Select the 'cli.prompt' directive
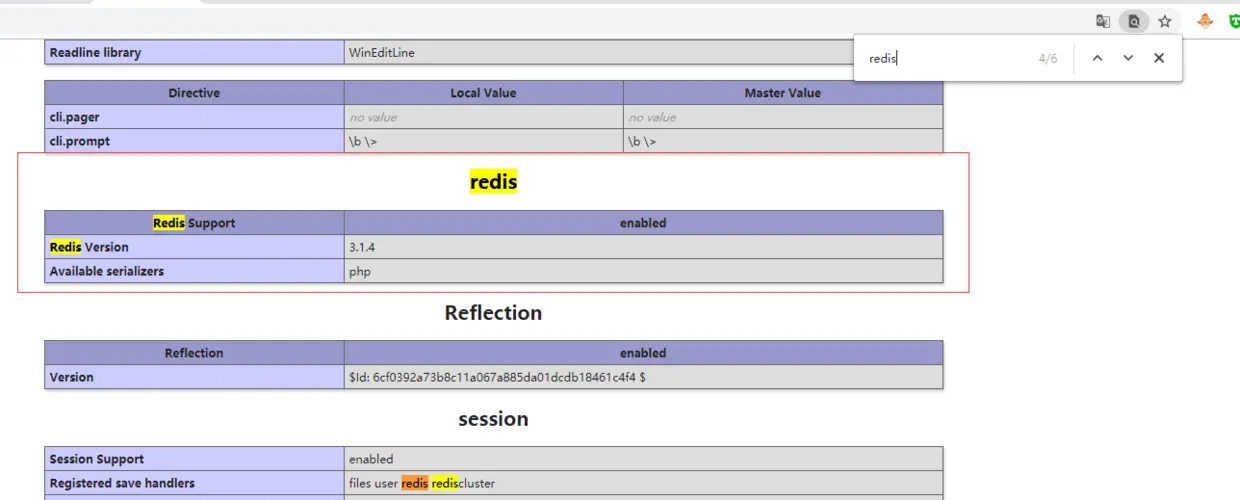This screenshot has width=1240, height=500. 80,141
